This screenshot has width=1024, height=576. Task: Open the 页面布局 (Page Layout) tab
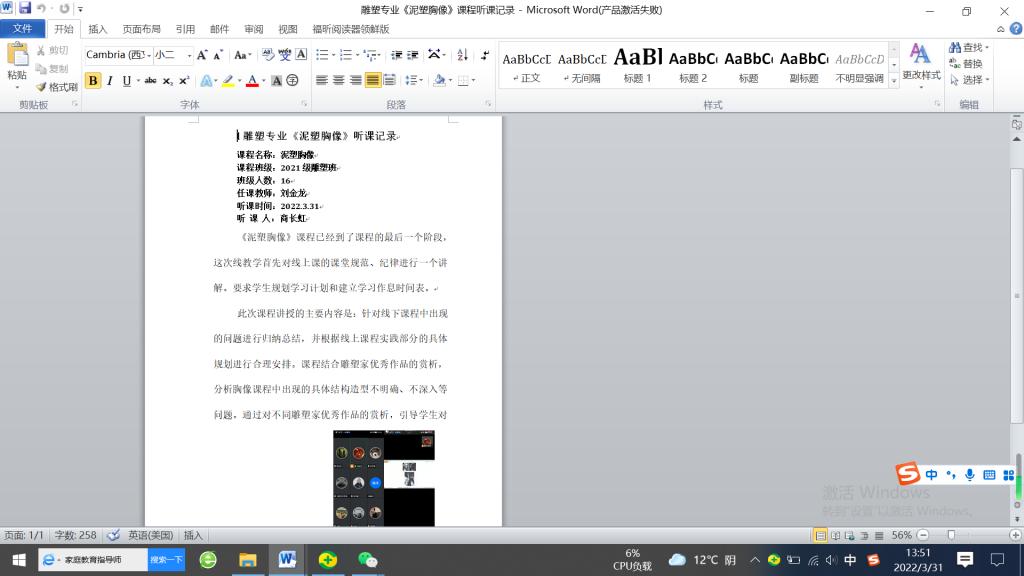pos(141,29)
